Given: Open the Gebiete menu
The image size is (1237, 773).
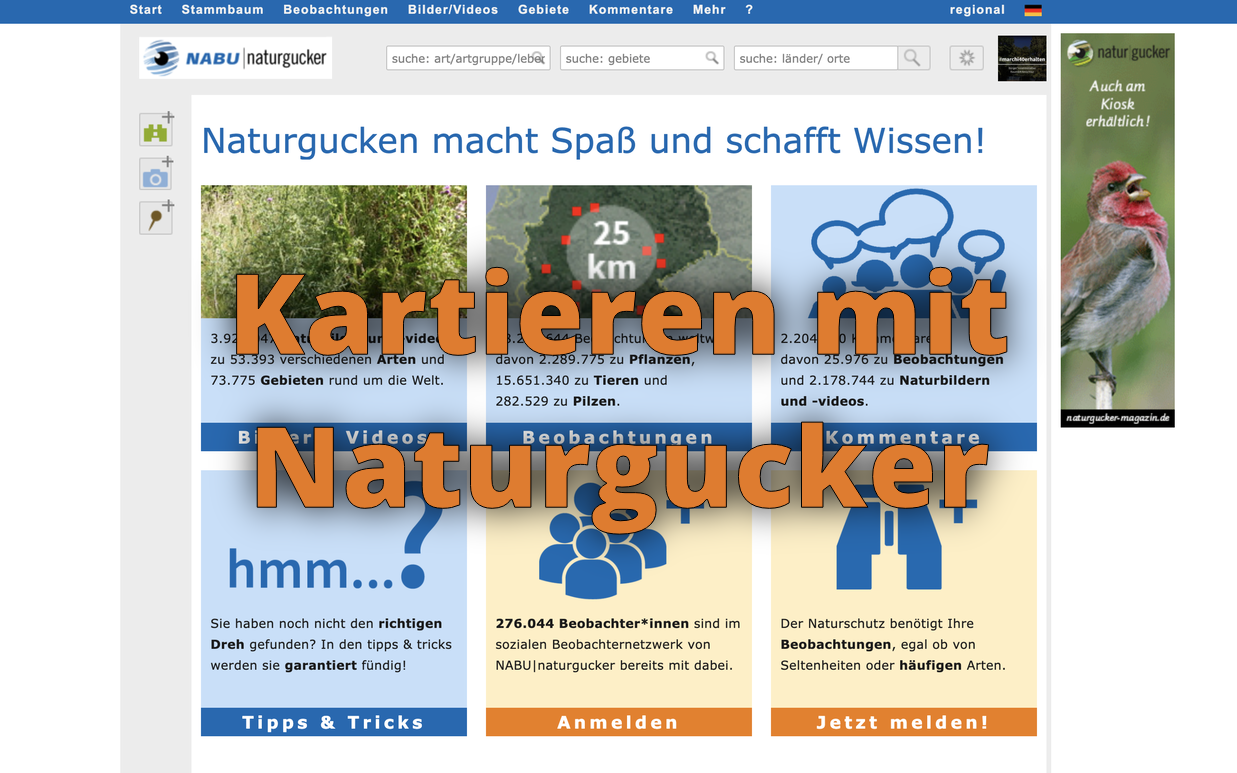Looking at the screenshot, I should click(x=543, y=10).
